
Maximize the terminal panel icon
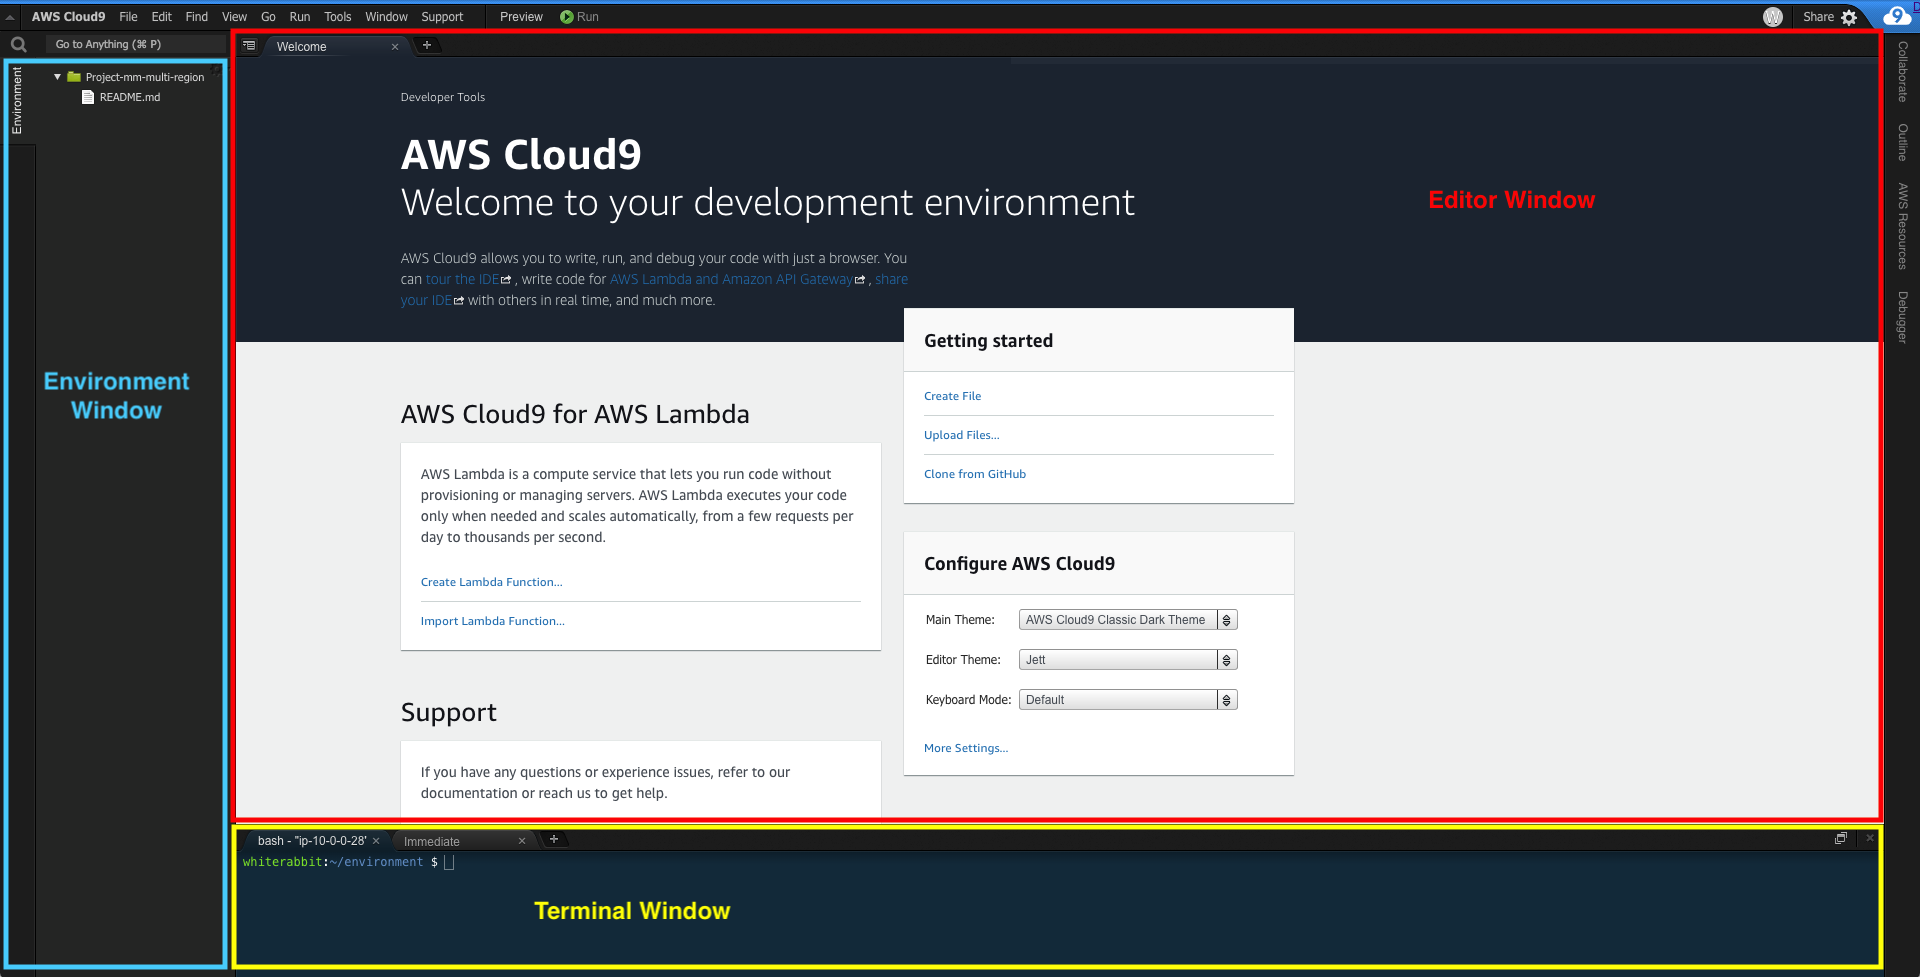[x=1841, y=838]
